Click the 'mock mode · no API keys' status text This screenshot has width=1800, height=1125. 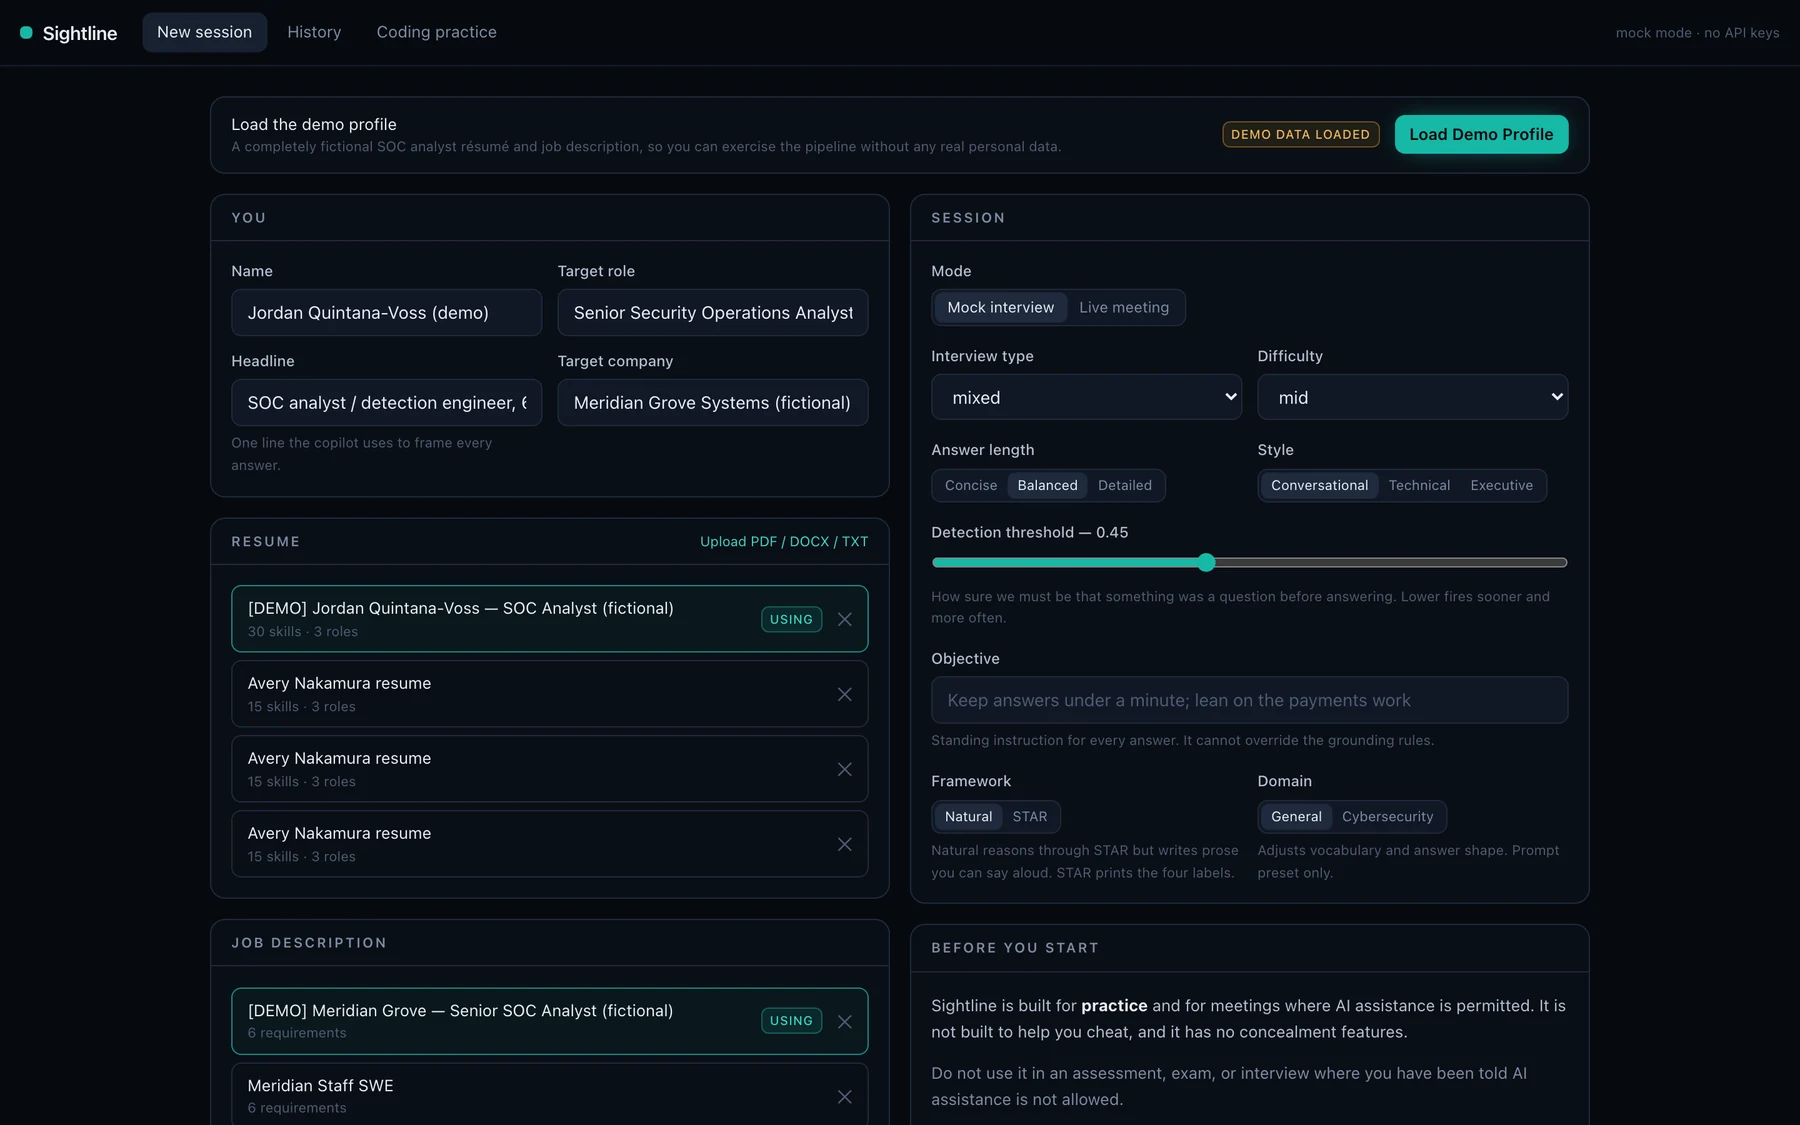click(1697, 33)
